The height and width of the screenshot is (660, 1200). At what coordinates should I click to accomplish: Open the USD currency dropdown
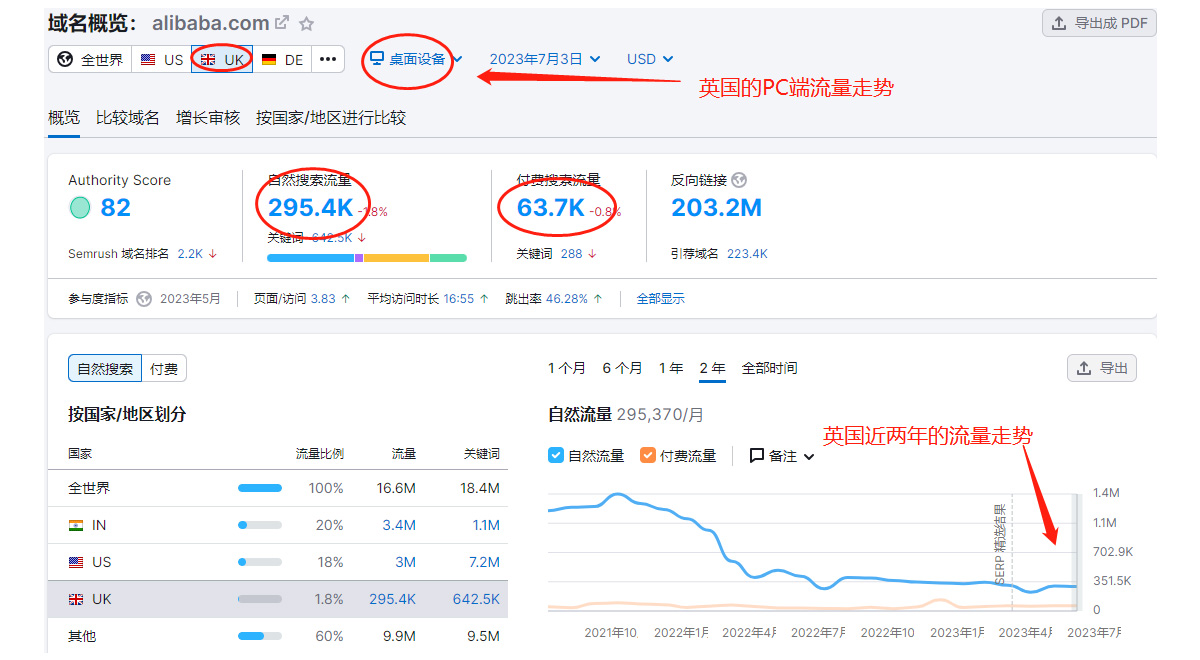650,59
